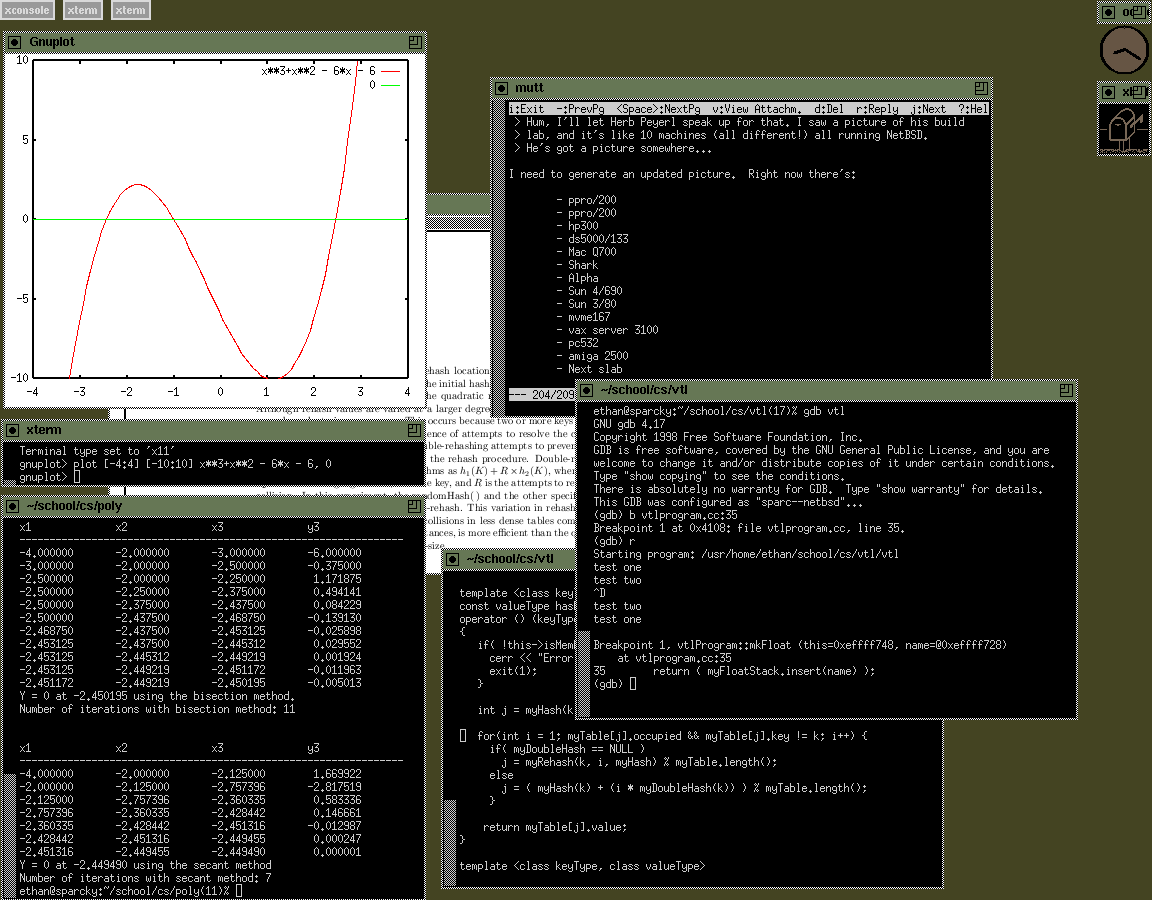Click 'Breakpoint 1 at 0x4108' line in gdb
Image resolution: width=1152 pixels, height=900 pixels.
[749, 528]
